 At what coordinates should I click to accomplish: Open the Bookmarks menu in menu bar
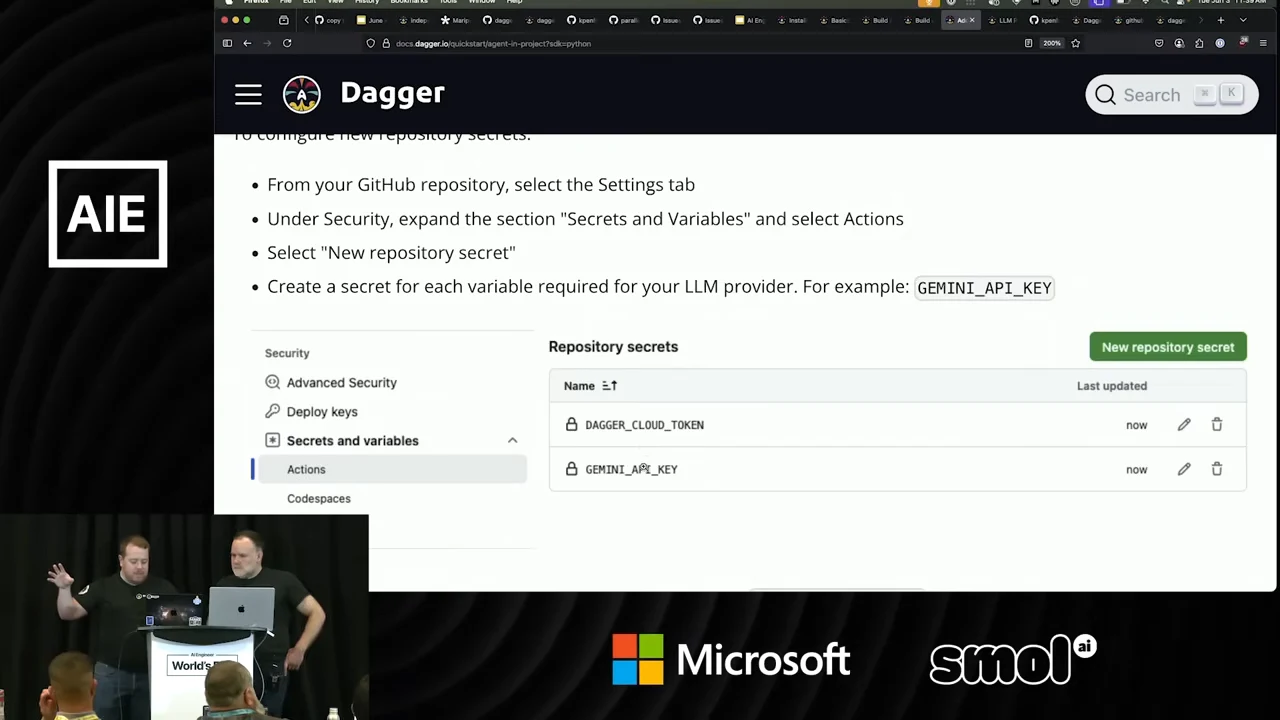[408, 2]
